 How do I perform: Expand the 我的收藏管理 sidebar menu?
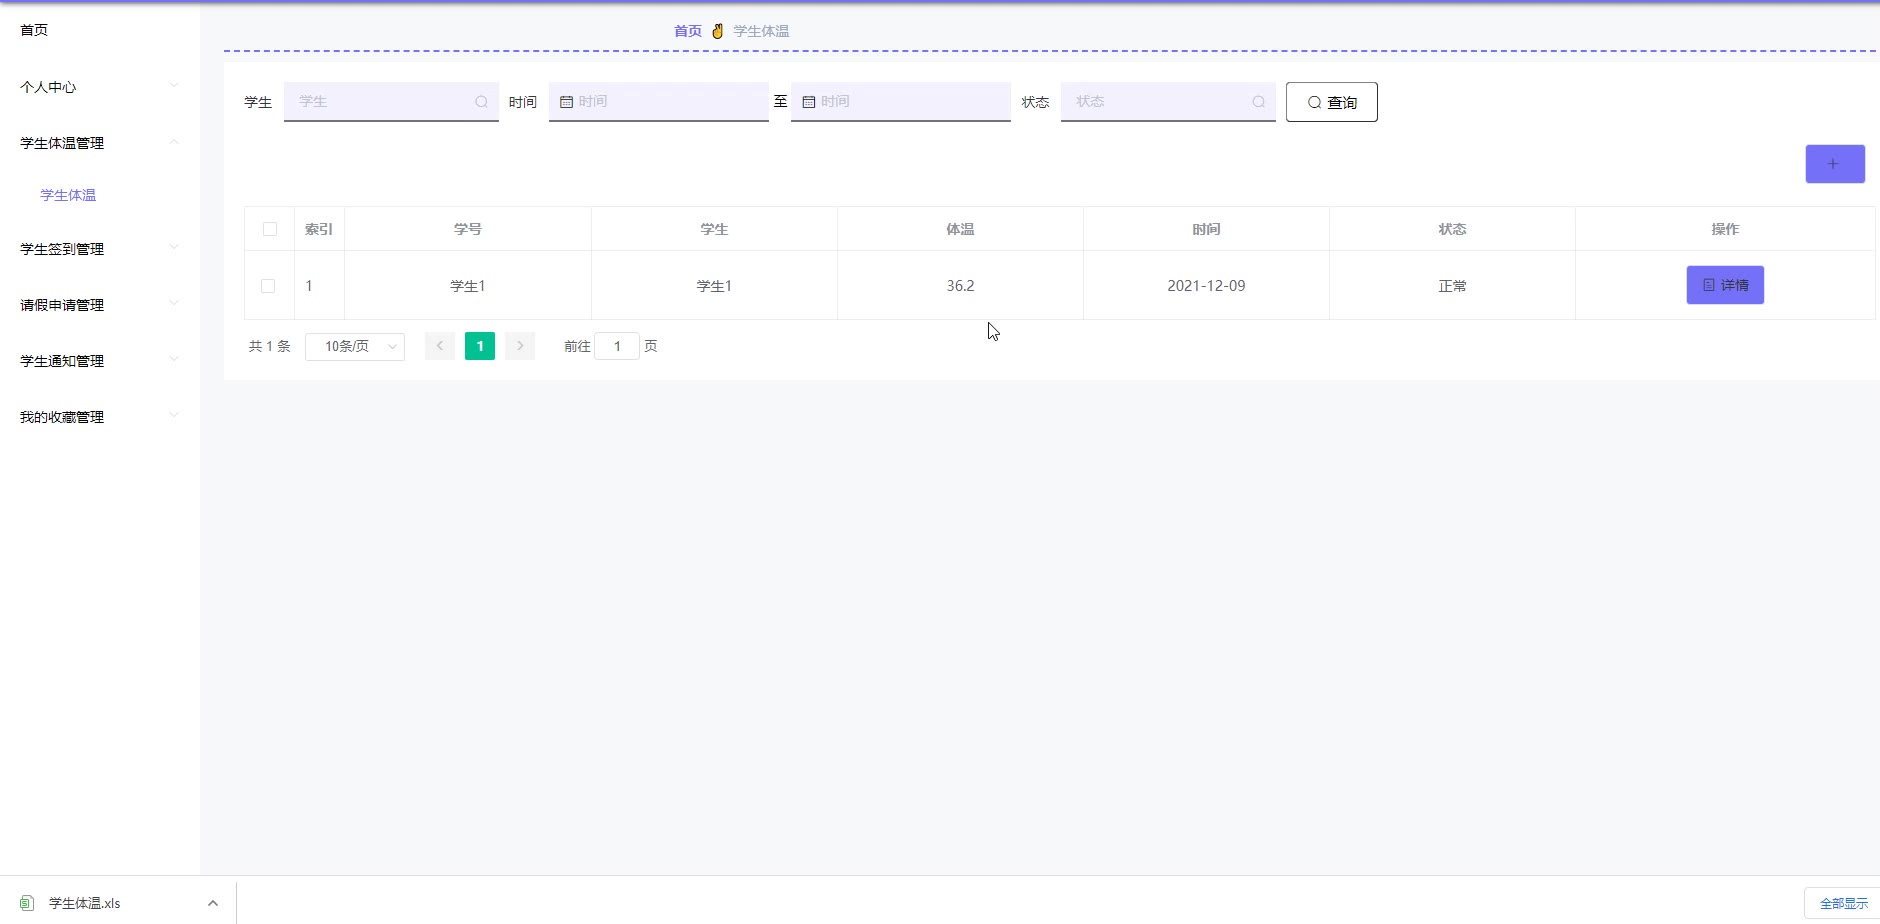pos(100,417)
